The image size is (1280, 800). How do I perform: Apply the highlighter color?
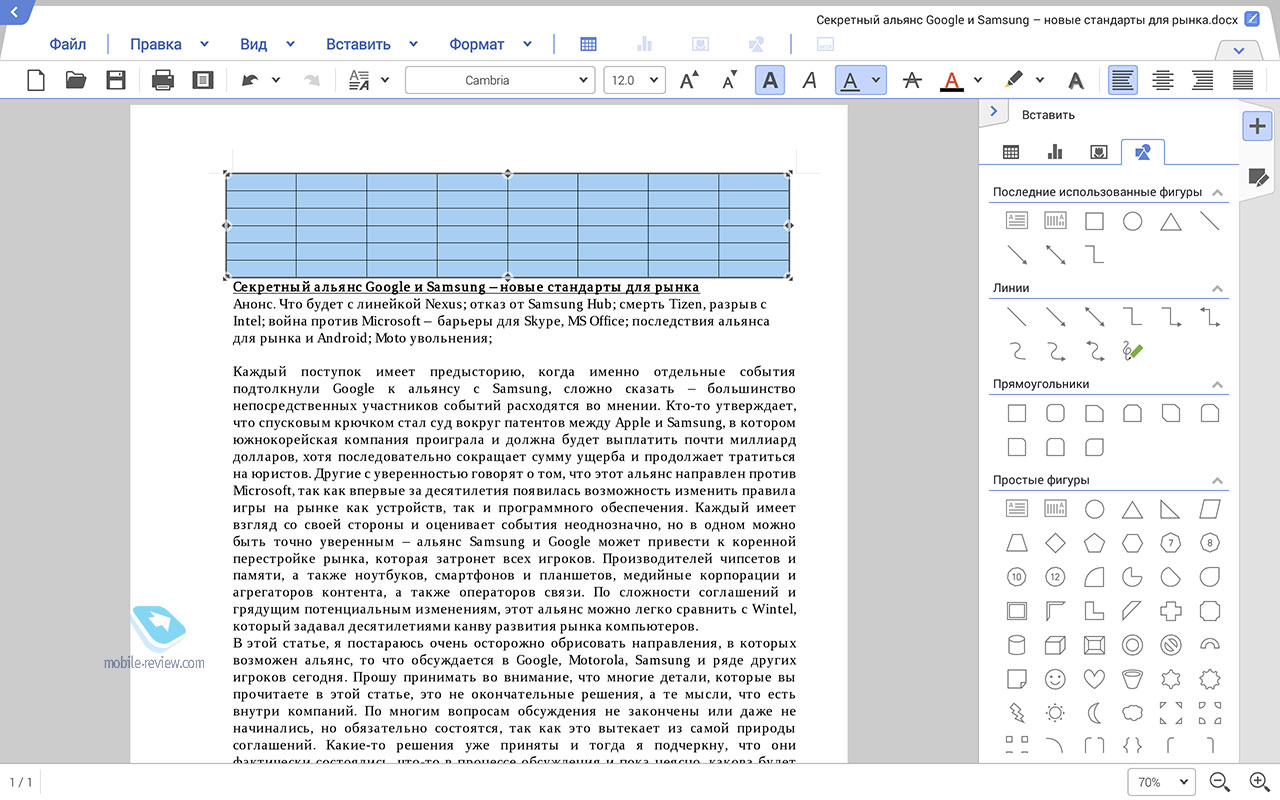tap(1014, 80)
